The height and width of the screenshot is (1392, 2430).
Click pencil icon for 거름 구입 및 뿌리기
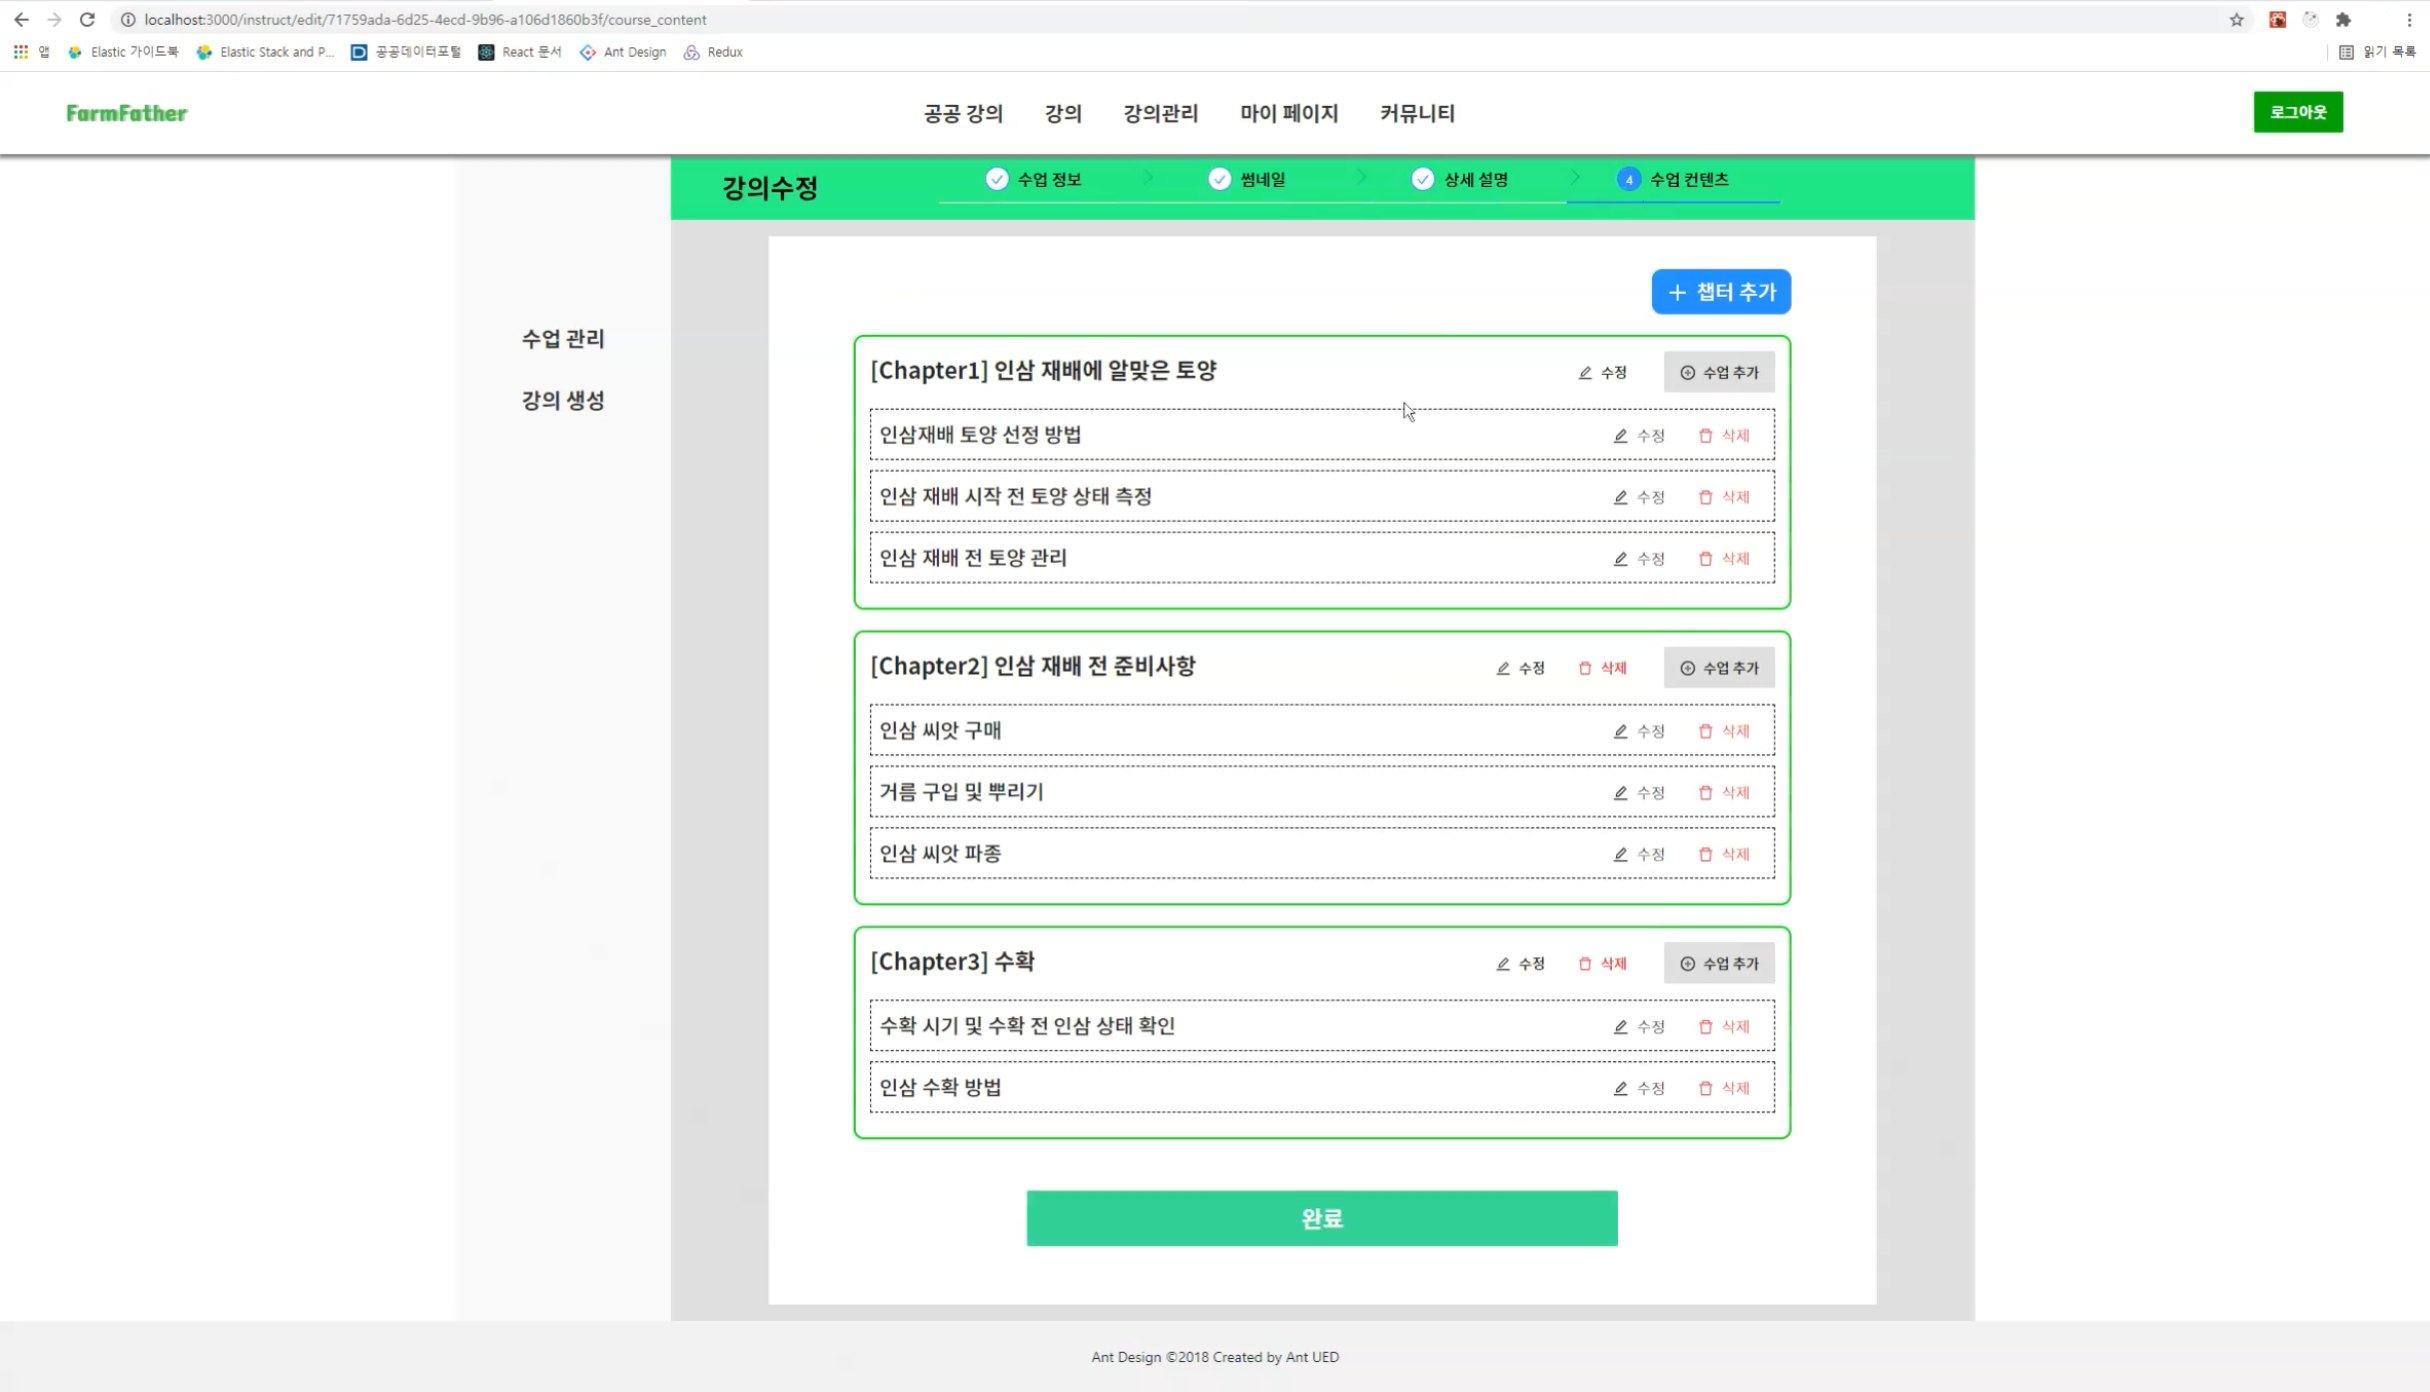(1620, 793)
